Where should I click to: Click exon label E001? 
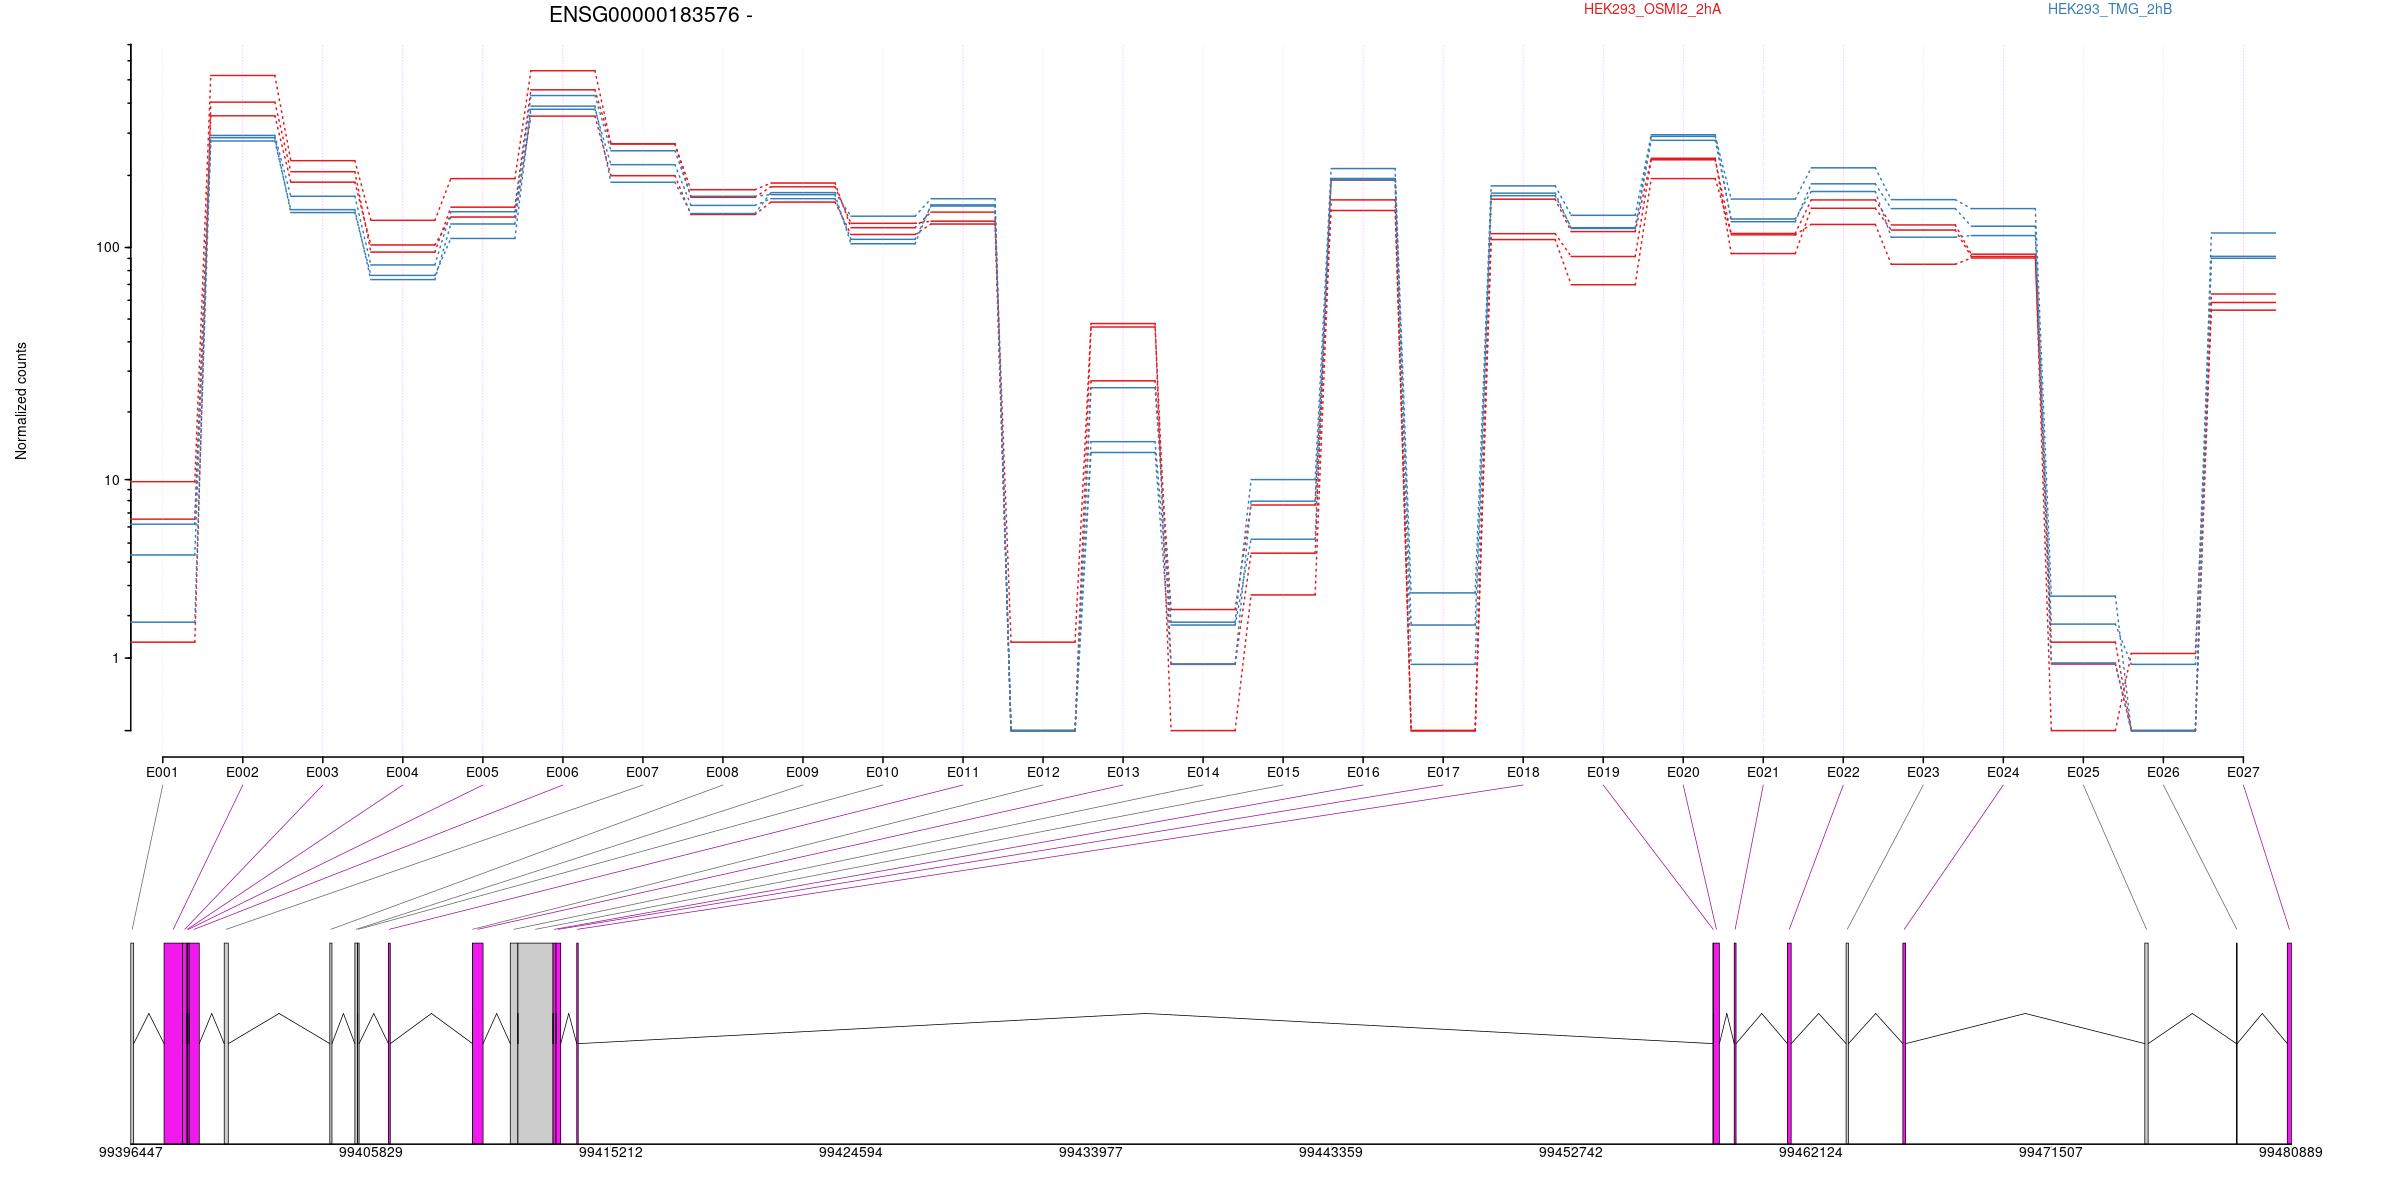click(x=162, y=772)
